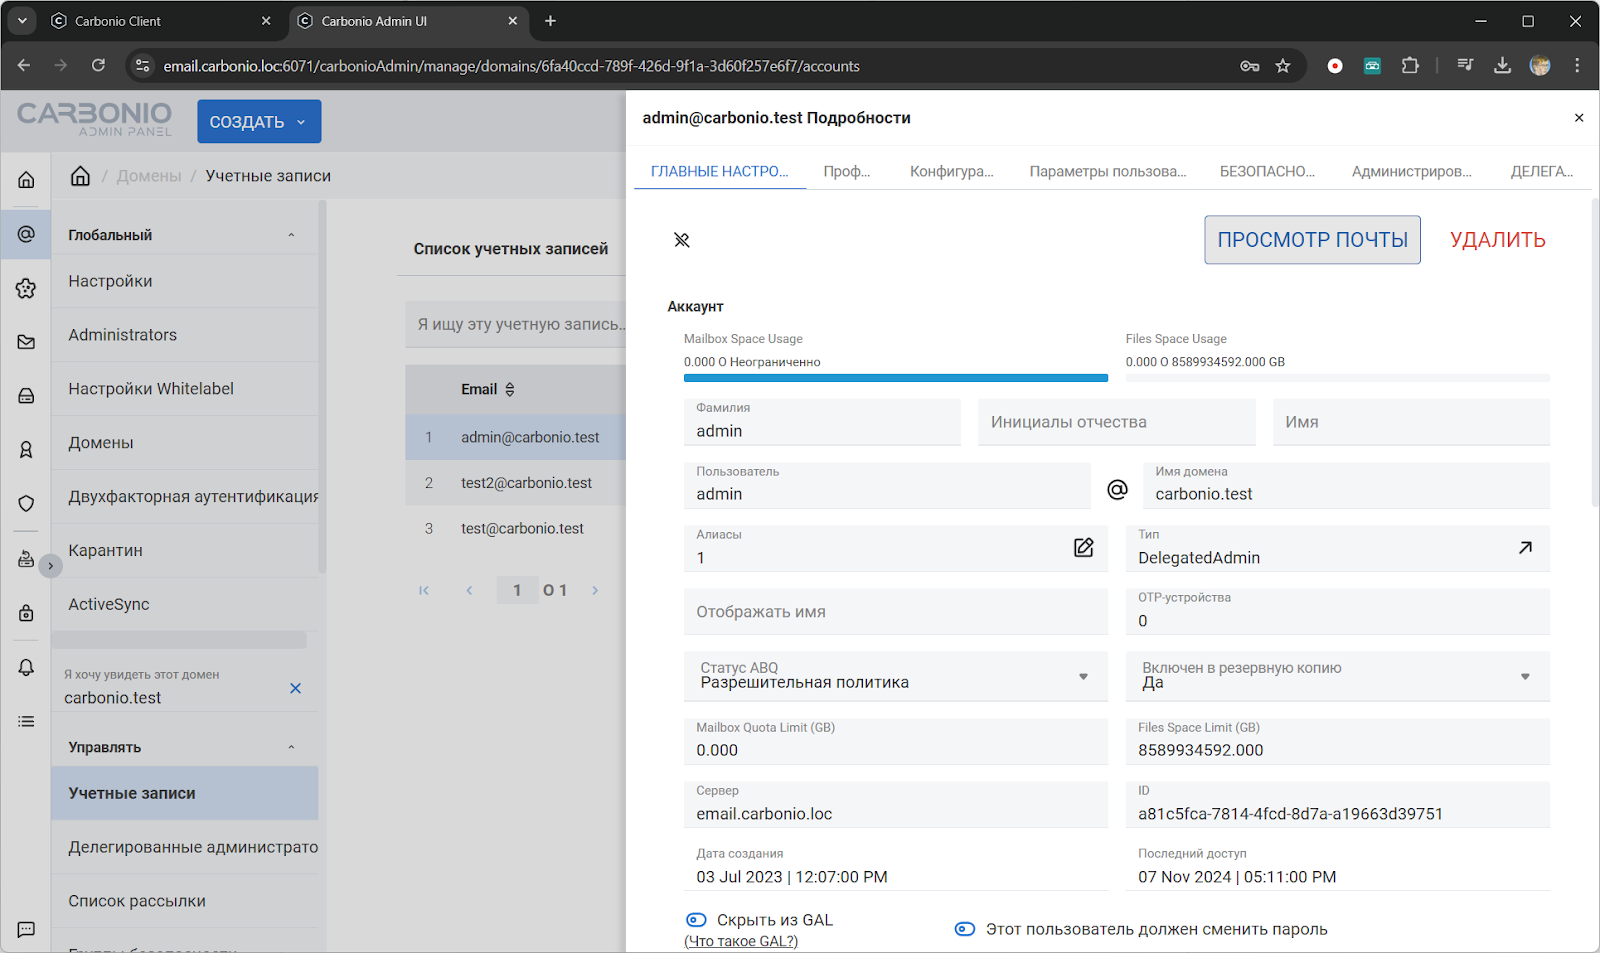1600x953 pixels.
Task: Switch to the Carbonio Client browser tab
Action: coord(161,21)
